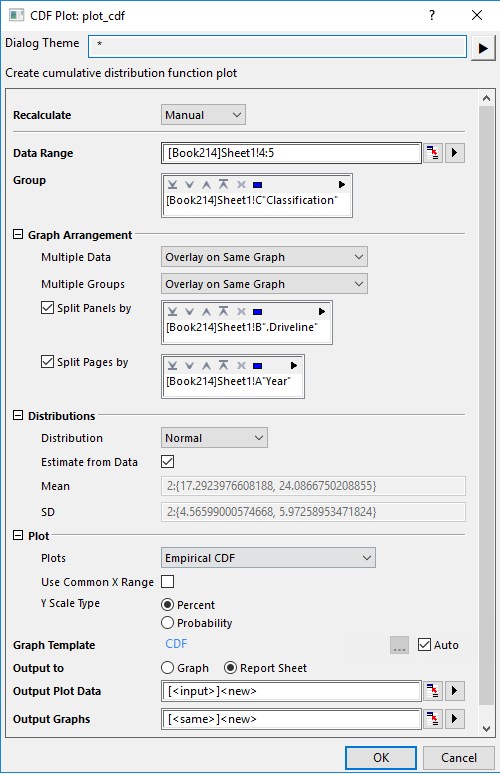Uncheck the Auto graph template checkbox
Viewport: 500px width, 774px height.
coord(424,645)
